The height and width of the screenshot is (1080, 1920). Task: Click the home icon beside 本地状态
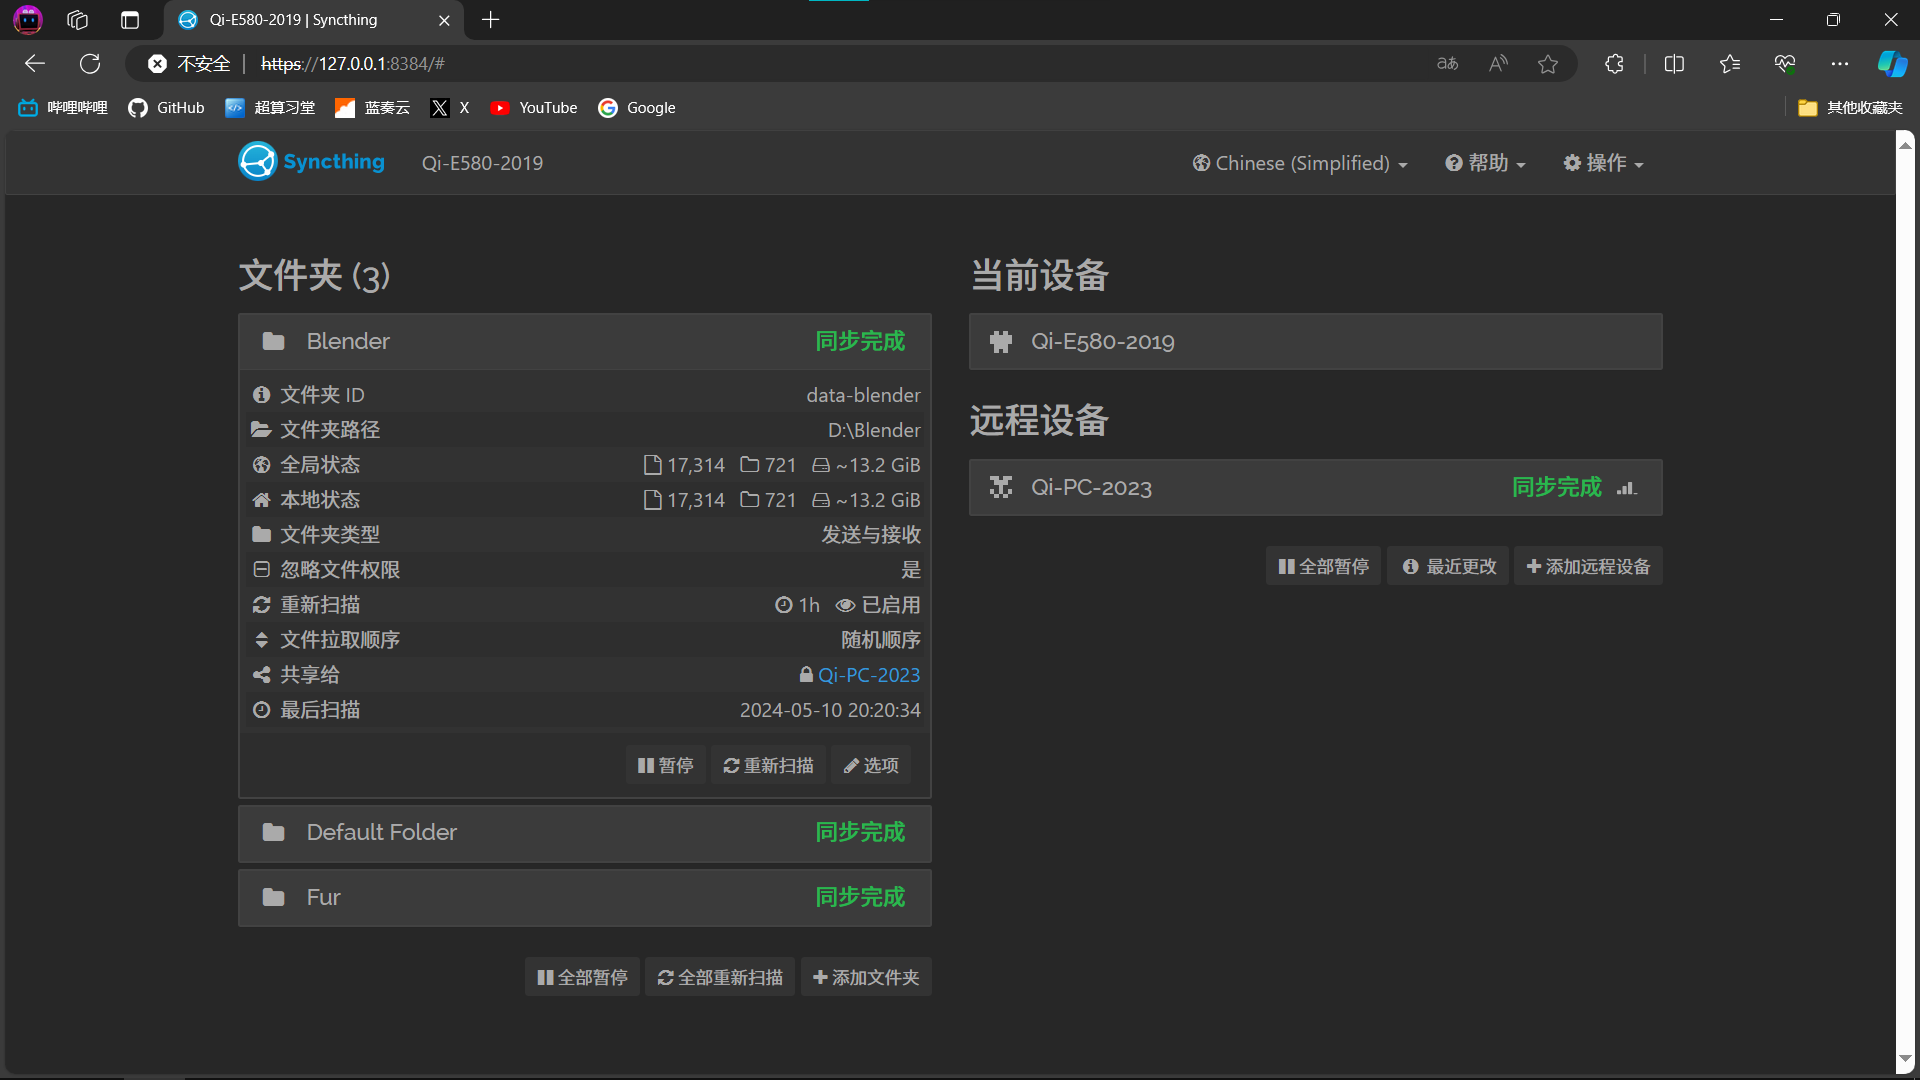click(x=261, y=499)
